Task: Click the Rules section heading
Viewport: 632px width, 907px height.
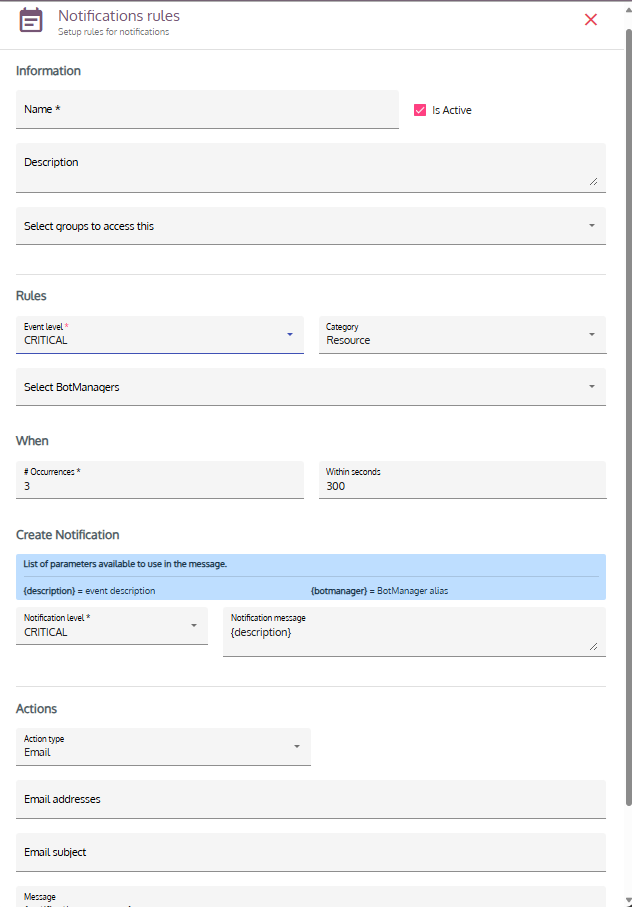Action: 31,296
